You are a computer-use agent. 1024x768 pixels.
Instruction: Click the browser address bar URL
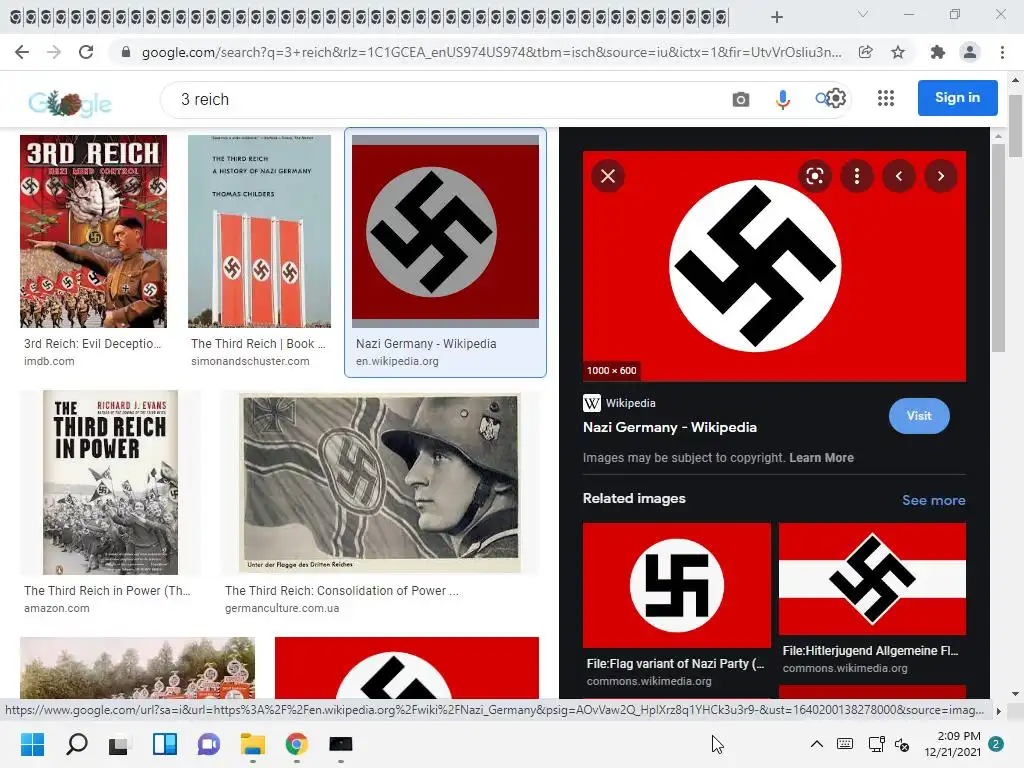pyautogui.click(x=491, y=52)
